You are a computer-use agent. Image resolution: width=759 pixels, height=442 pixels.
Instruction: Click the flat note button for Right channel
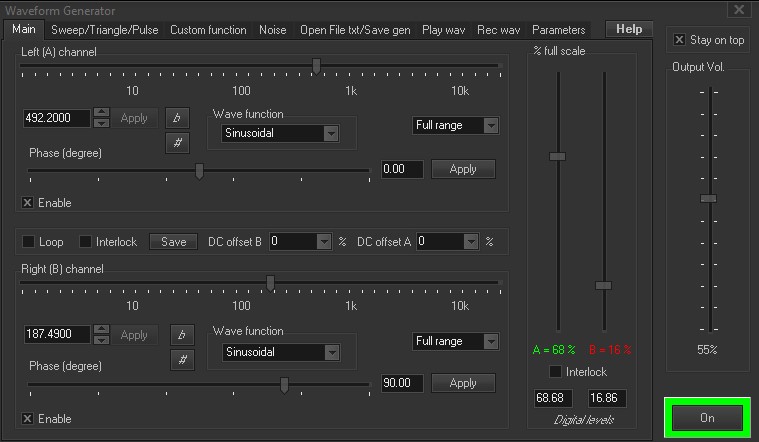[x=182, y=335]
